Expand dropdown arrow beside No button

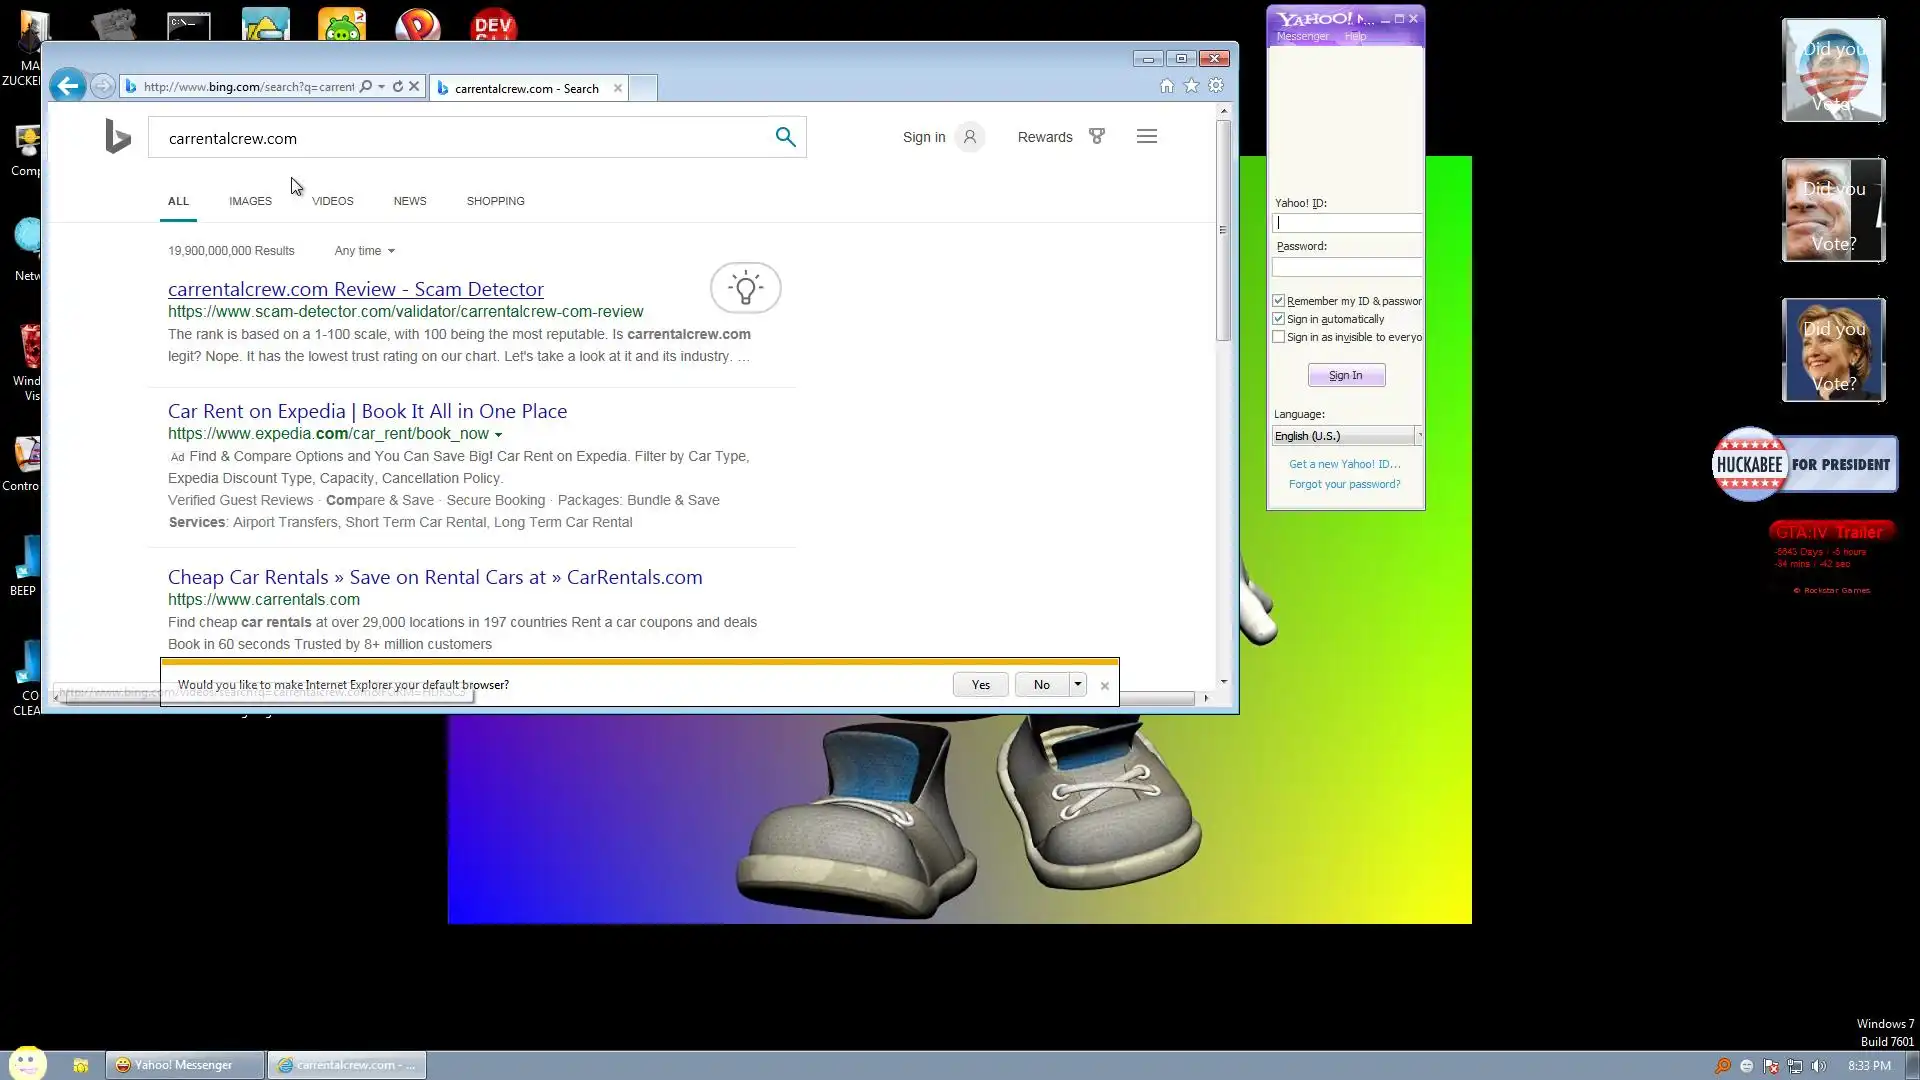pos(1077,684)
